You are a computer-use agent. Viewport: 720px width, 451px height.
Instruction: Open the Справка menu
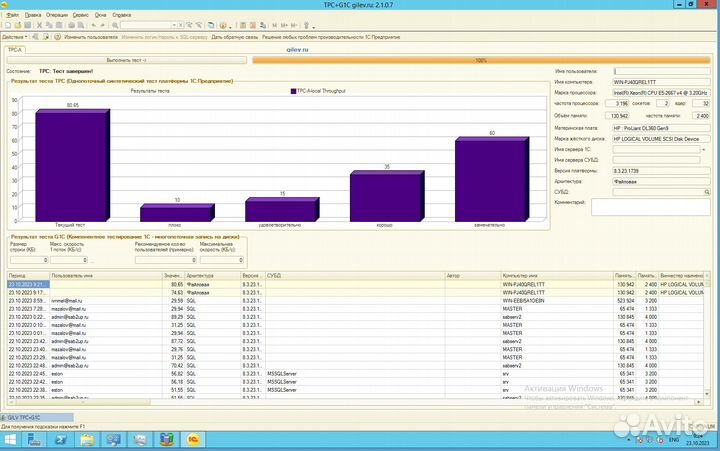(x=122, y=15)
